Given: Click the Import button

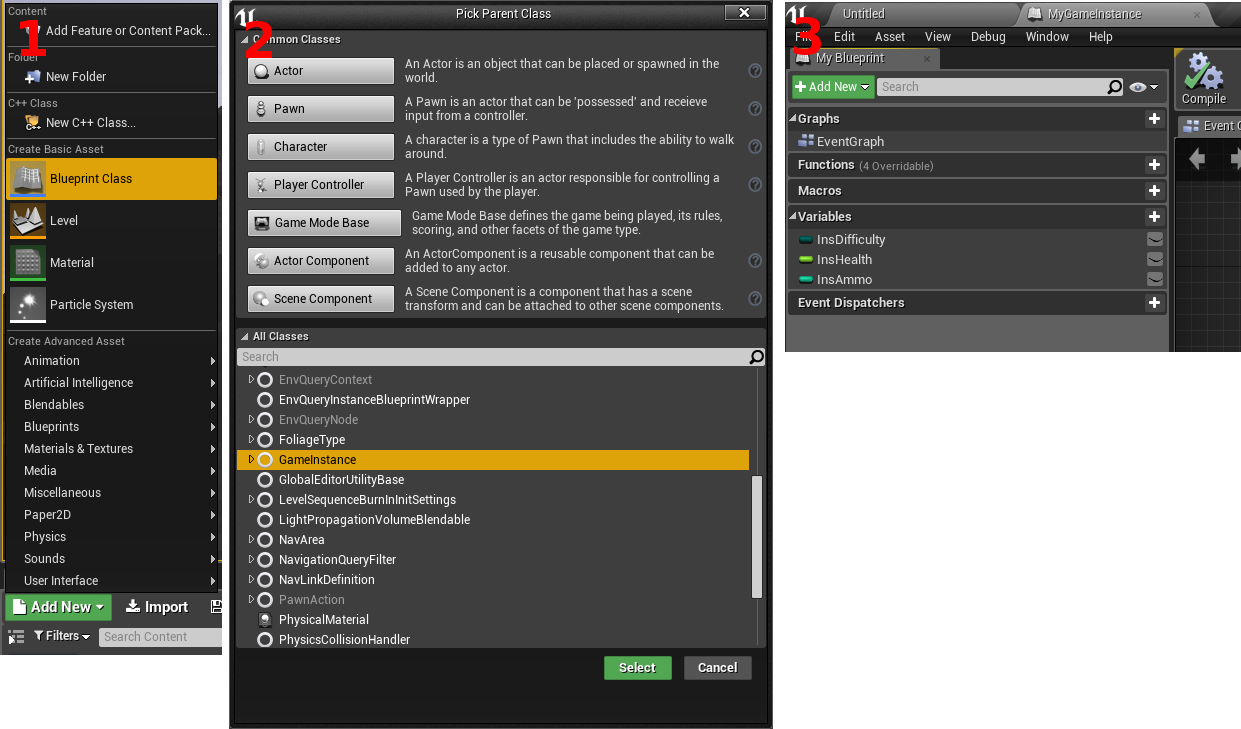Looking at the screenshot, I should click(x=157, y=607).
